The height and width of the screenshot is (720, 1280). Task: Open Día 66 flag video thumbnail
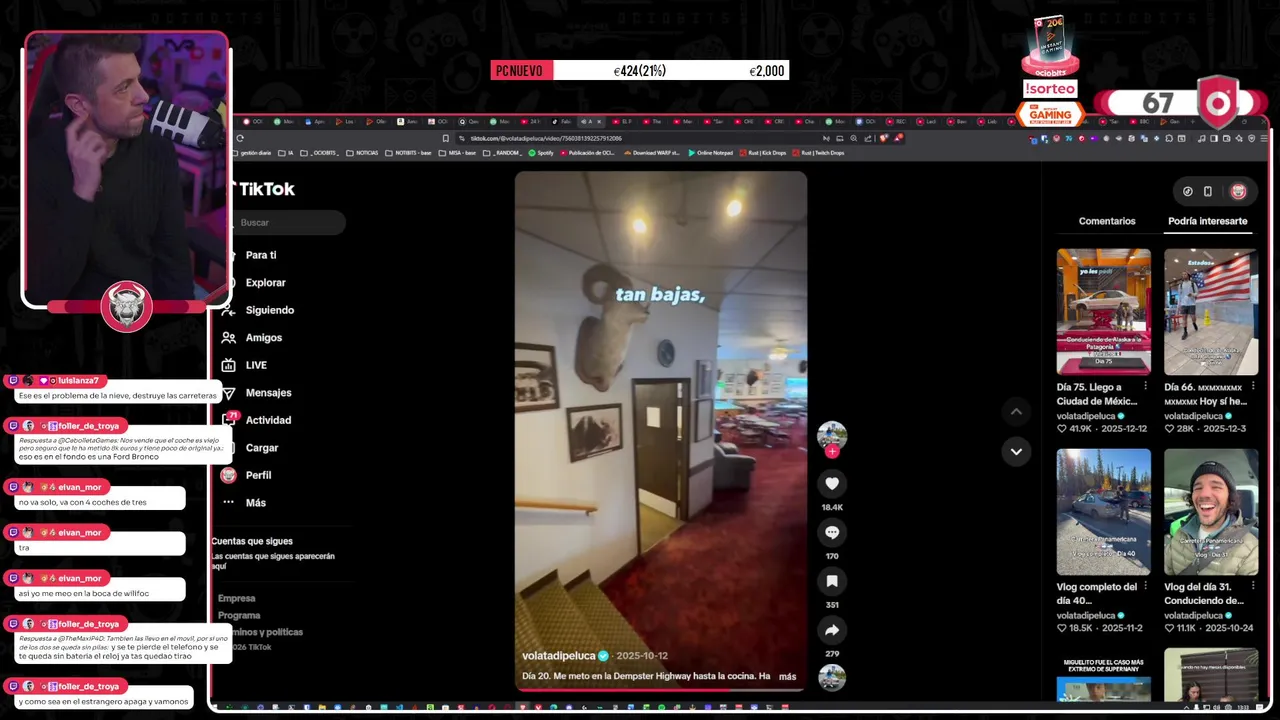(x=1211, y=312)
